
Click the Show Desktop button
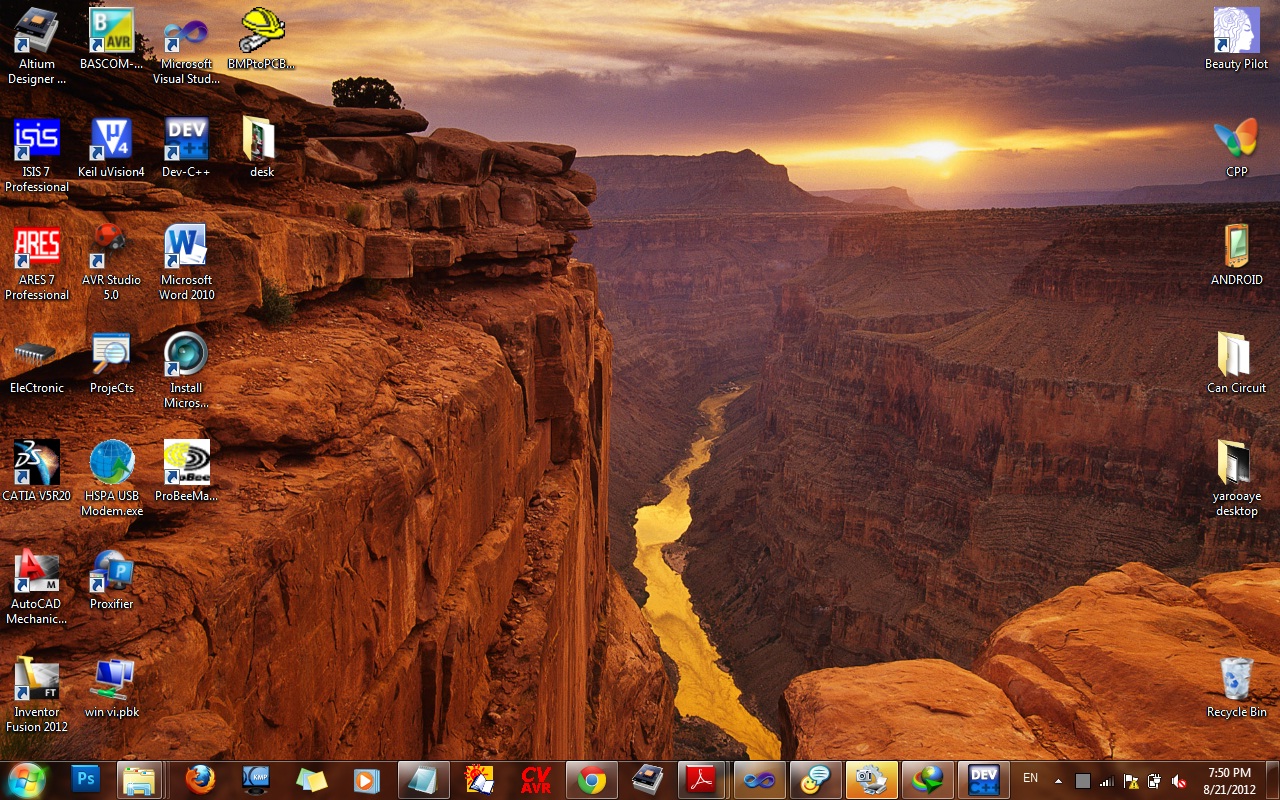[1272, 780]
